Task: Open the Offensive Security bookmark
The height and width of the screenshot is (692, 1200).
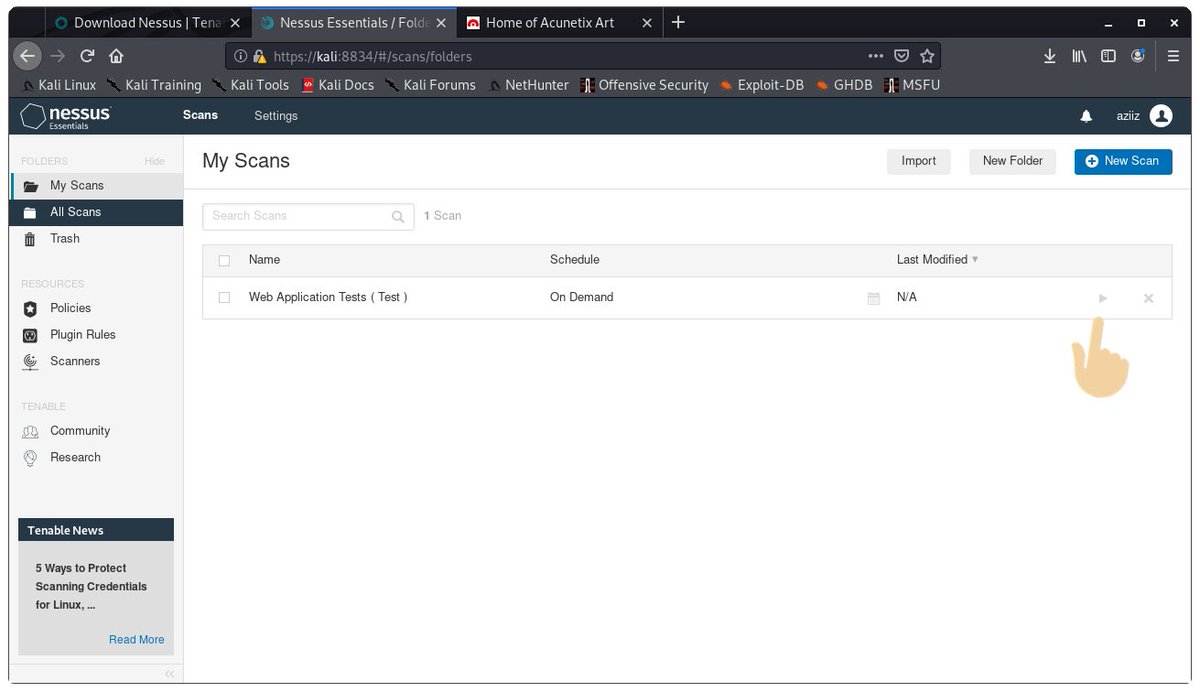Action: [644, 86]
